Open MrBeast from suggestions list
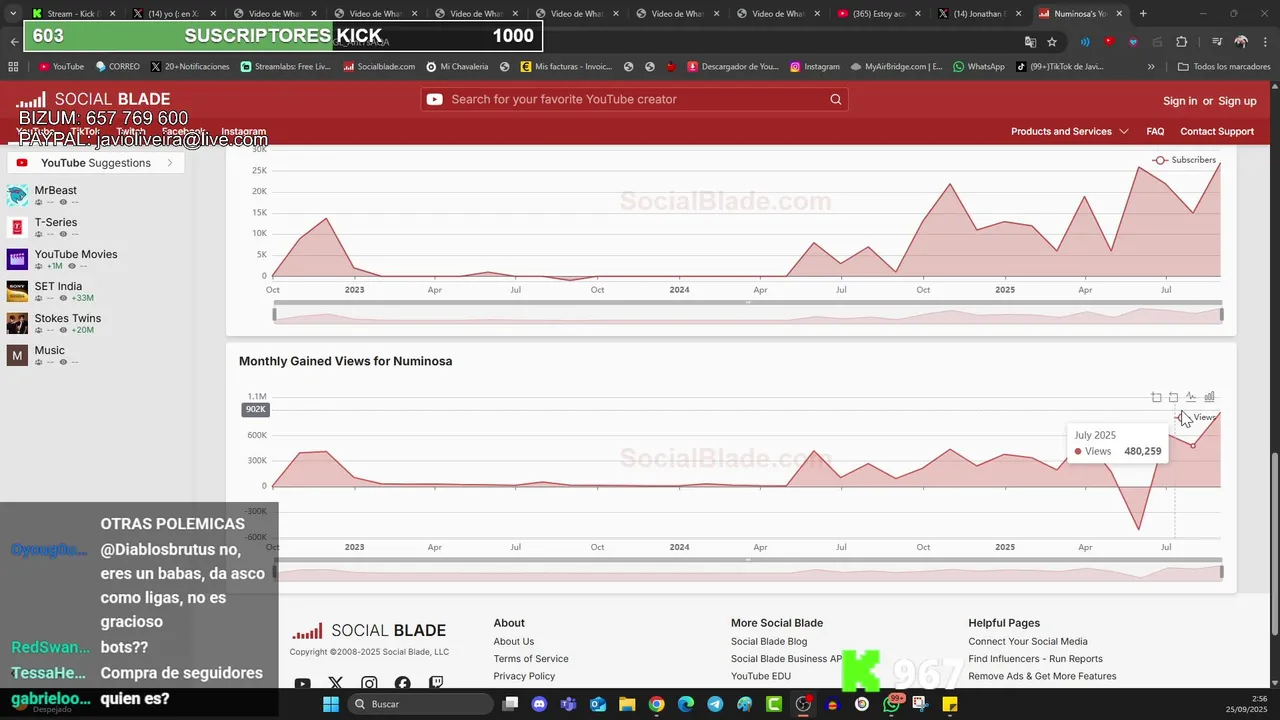The image size is (1280, 720). pyautogui.click(x=56, y=190)
